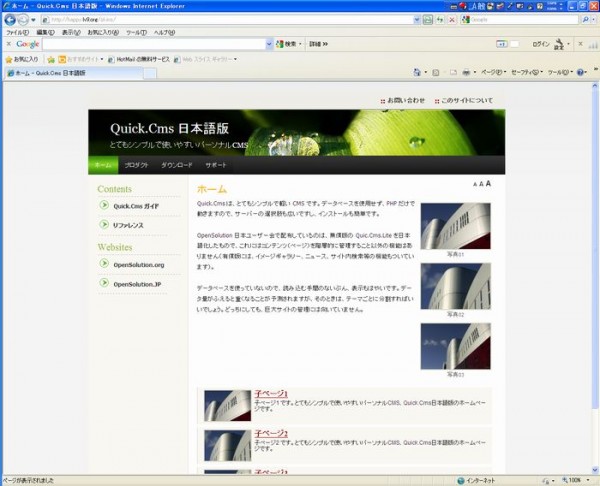Screen dimensions: 600x486
Task: Open the File (ファイル) menu
Action: click(x=17, y=32)
